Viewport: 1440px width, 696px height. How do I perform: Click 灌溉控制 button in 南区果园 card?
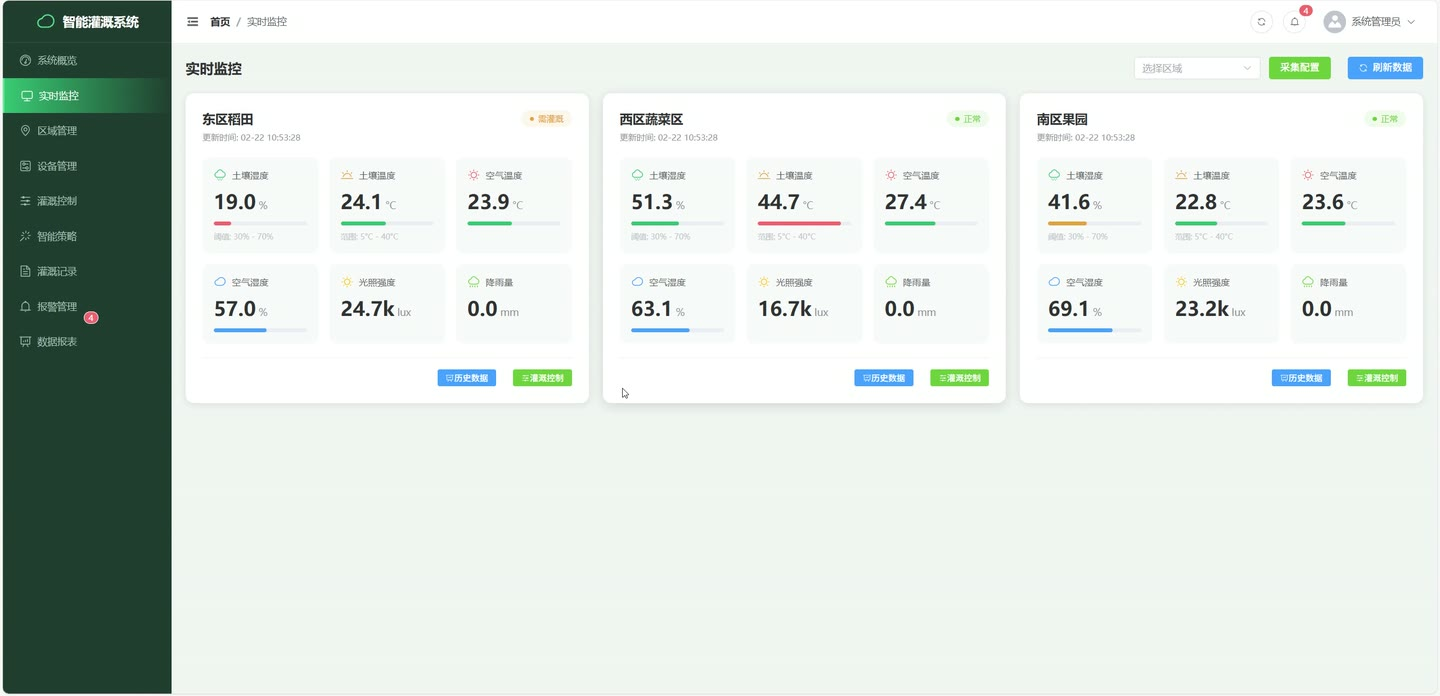tap(1377, 378)
